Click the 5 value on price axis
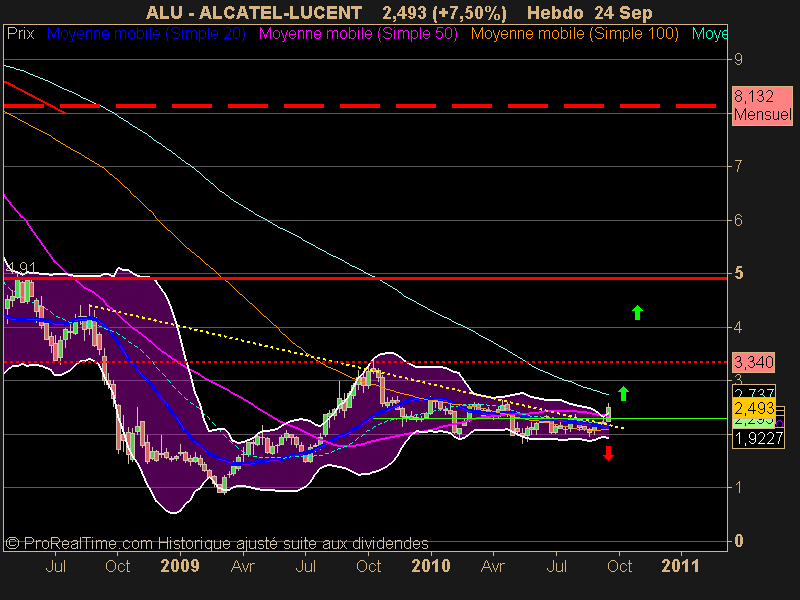This screenshot has width=800, height=600. click(738, 273)
